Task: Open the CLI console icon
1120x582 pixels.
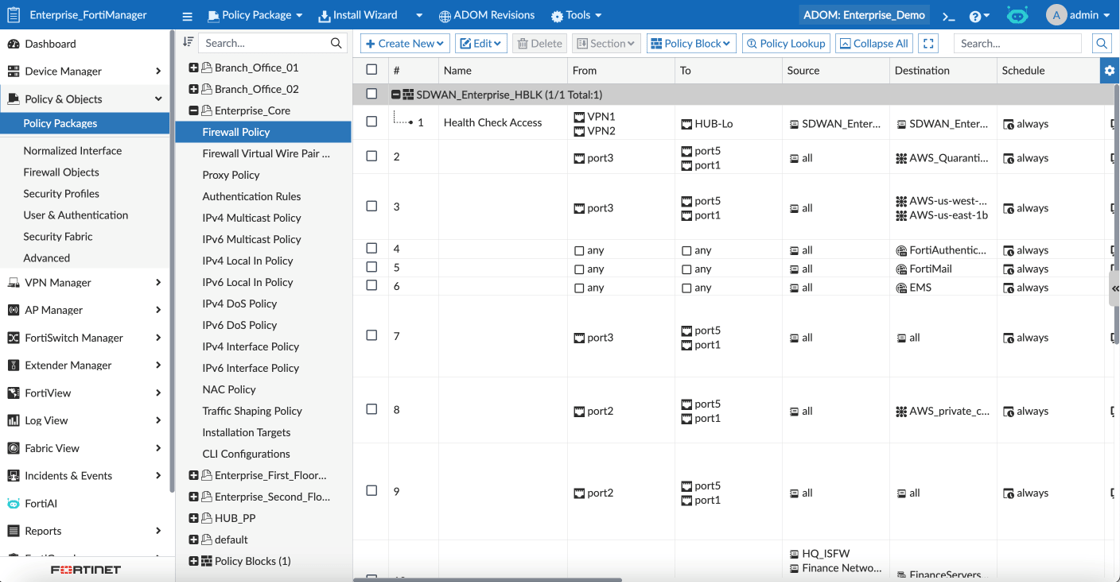Action: click(948, 16)
